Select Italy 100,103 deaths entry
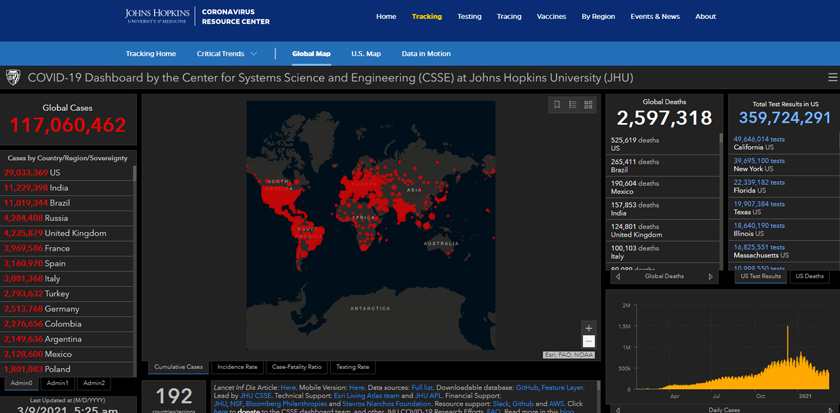 (662, 252)
